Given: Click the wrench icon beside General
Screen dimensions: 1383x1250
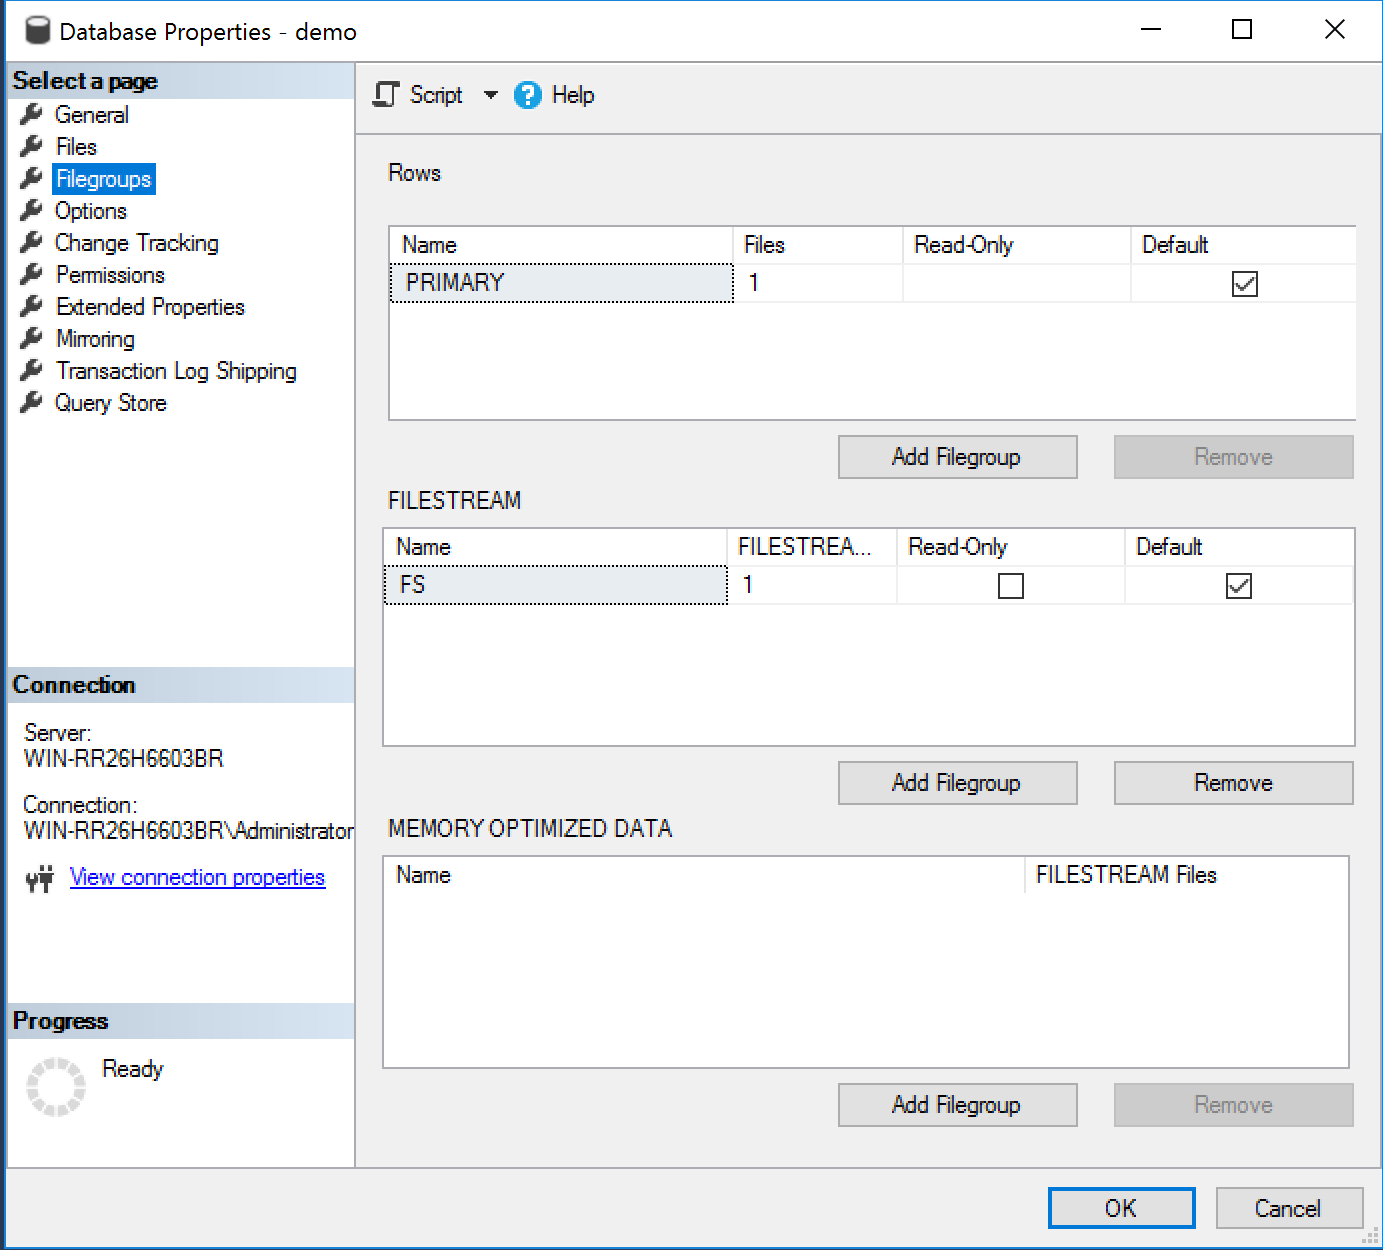Looking at the screenshot, I should 32,114.
